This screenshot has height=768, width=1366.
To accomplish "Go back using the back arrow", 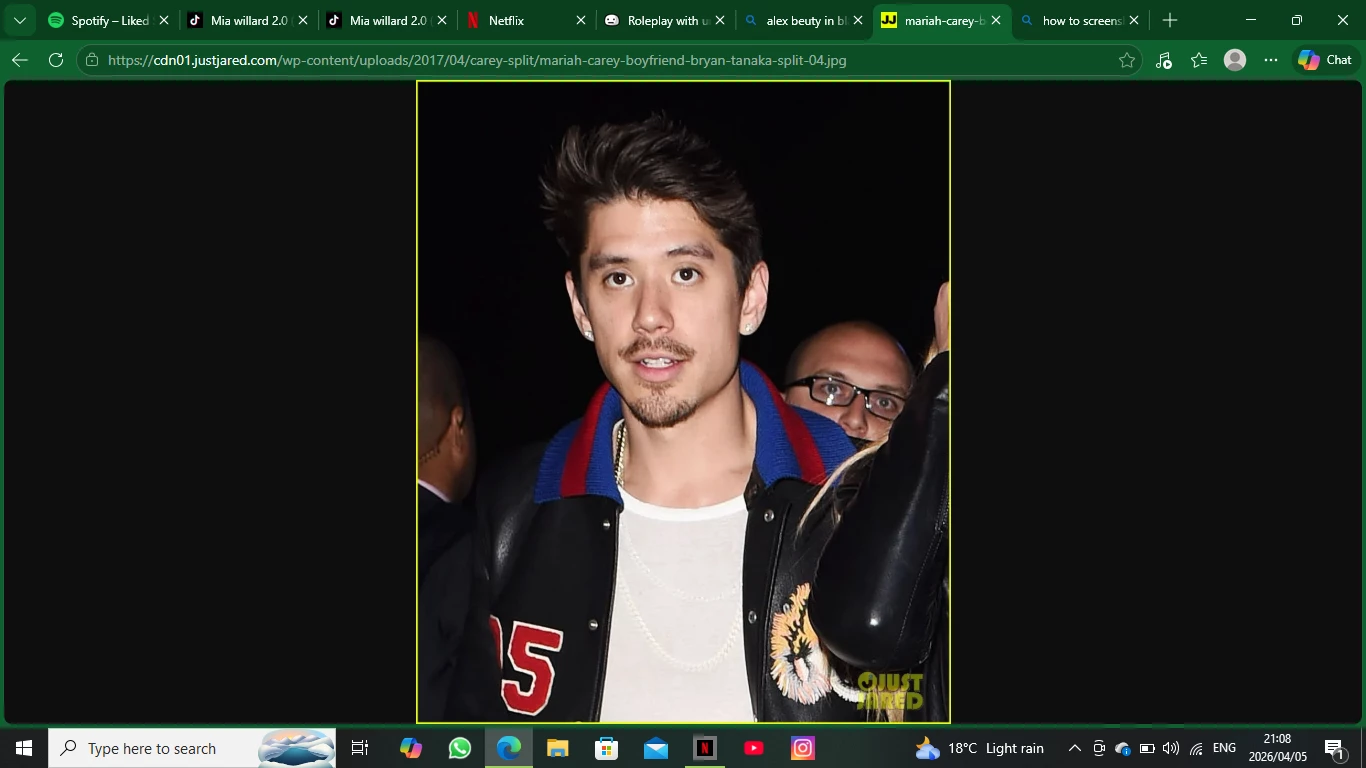I will (20, 60).
